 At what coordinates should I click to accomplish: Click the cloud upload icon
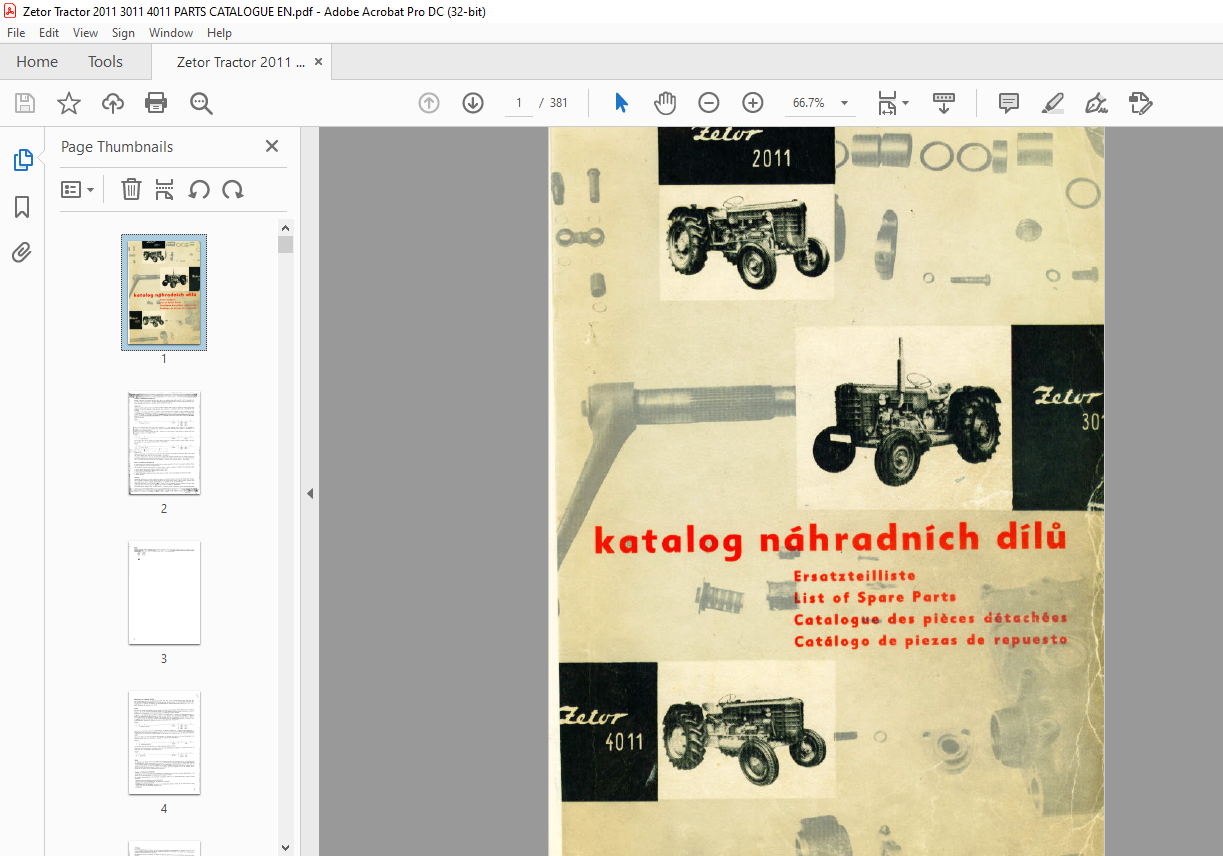pyautogui.click(x=113, y=103)
